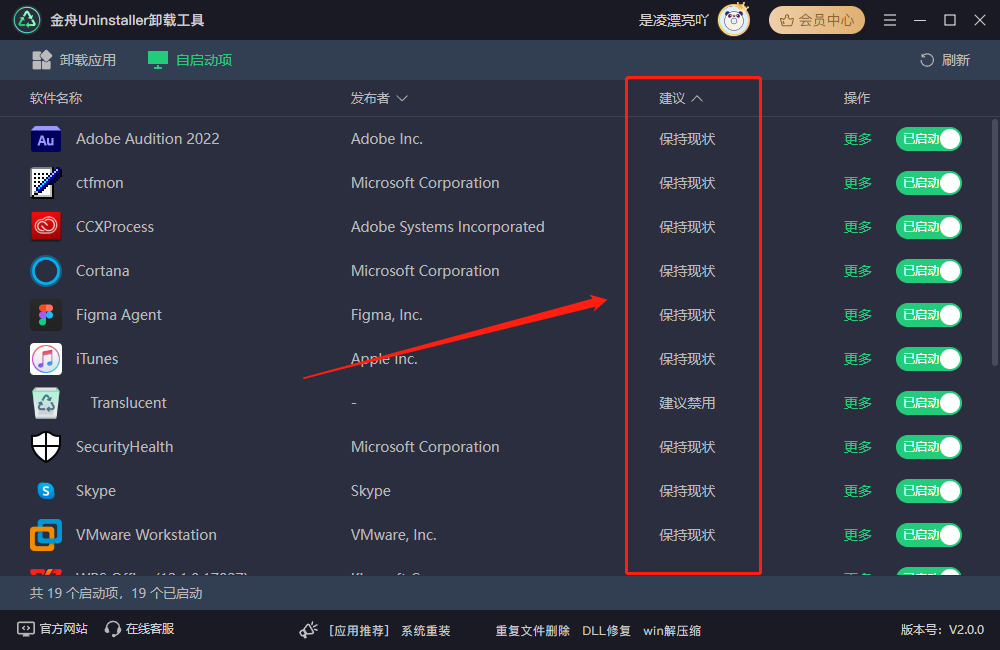Open 重复文件删除 link
Screen dimensions: 1000x650
pyautogui.click(x=533, y=631)
